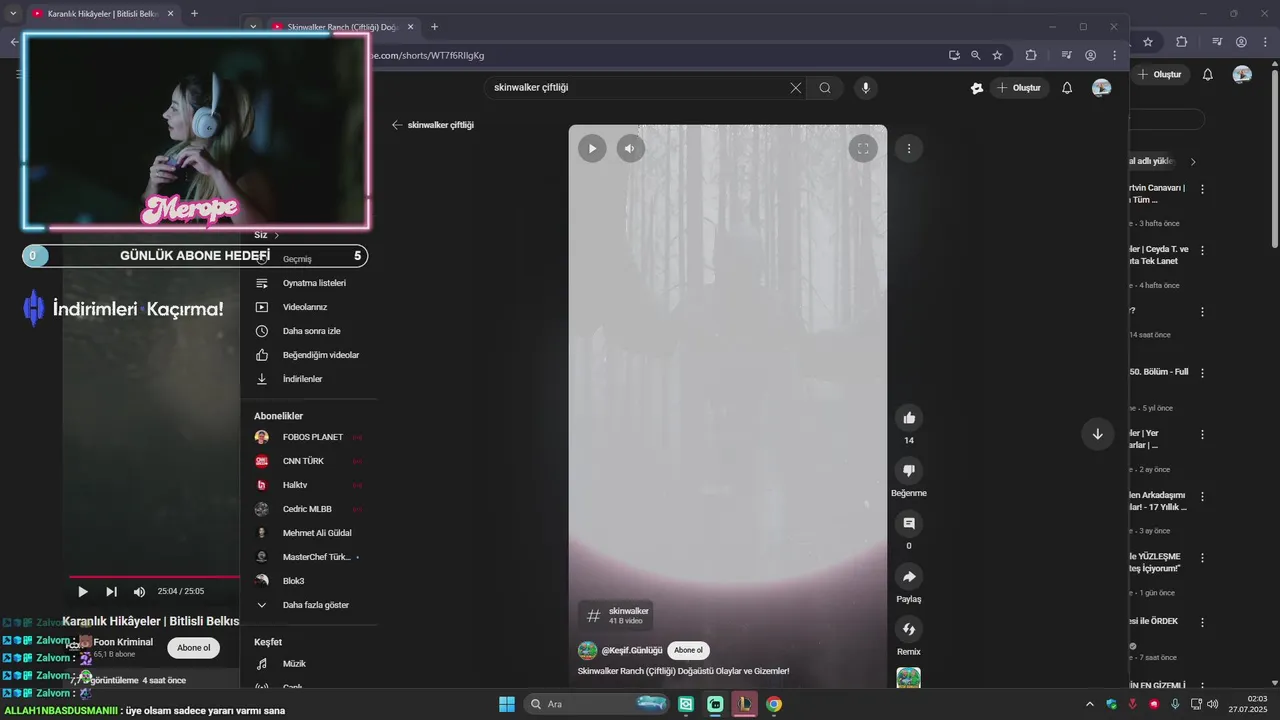Clear the search box text
This screenshot has width=1280, height=720.
(796, 88)
